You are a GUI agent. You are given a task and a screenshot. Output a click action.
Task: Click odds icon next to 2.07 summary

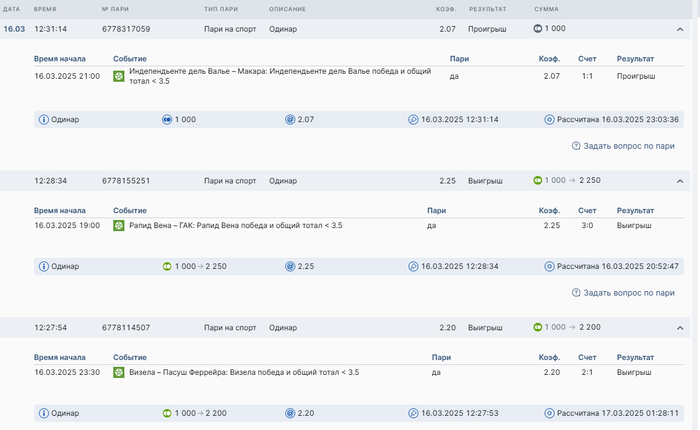290,120
